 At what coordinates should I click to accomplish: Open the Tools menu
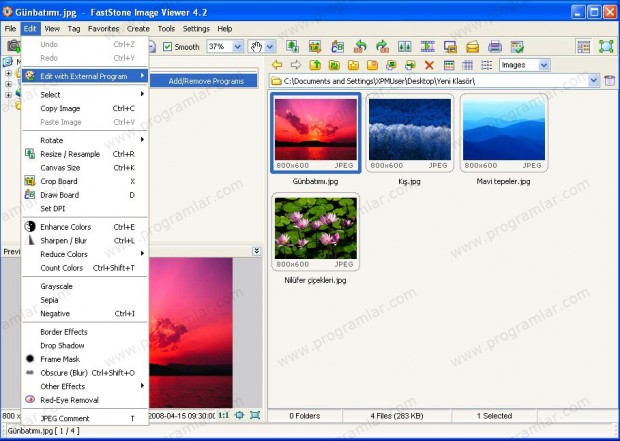[166, 28]
